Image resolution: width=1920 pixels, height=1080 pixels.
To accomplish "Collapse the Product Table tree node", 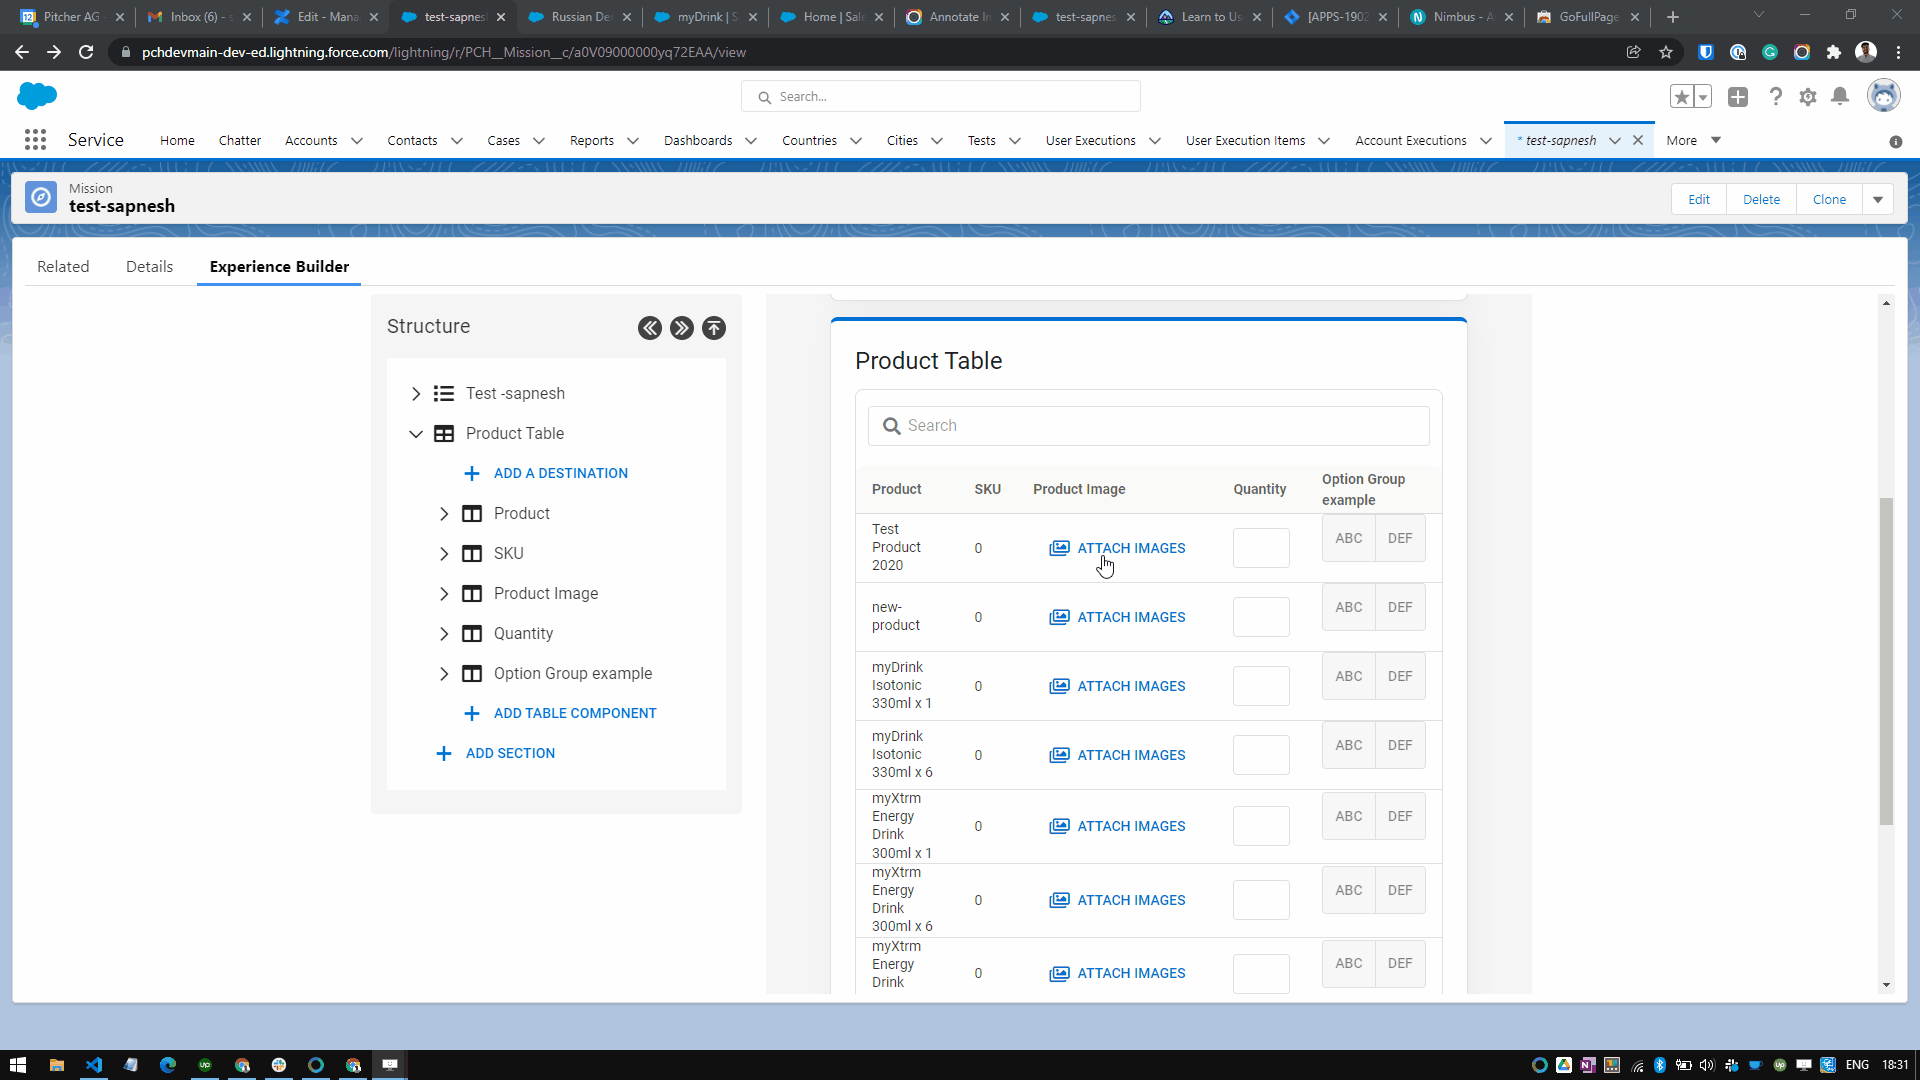I will 416,434.
